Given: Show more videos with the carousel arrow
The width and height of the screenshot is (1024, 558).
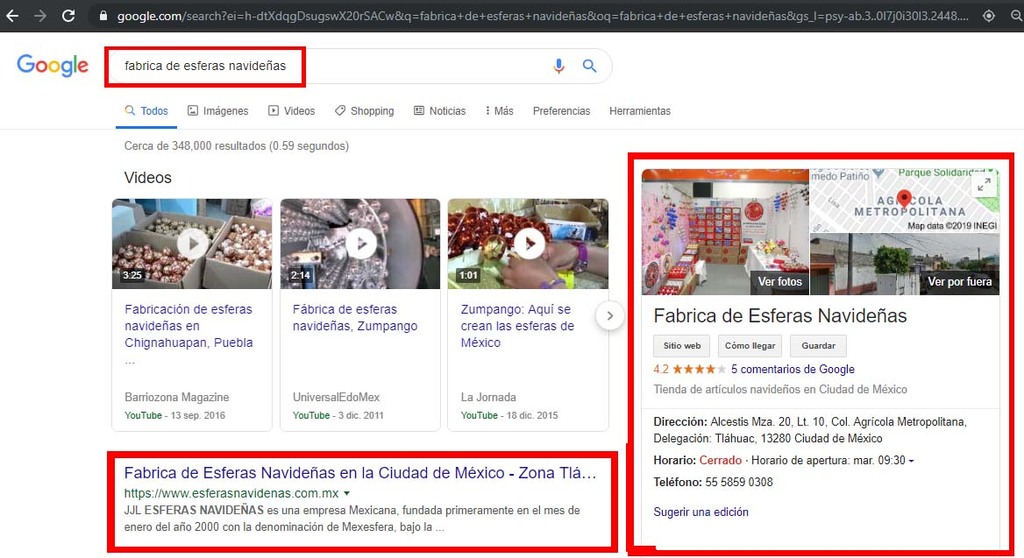Looking at the screenshot, I should point(609,316).
